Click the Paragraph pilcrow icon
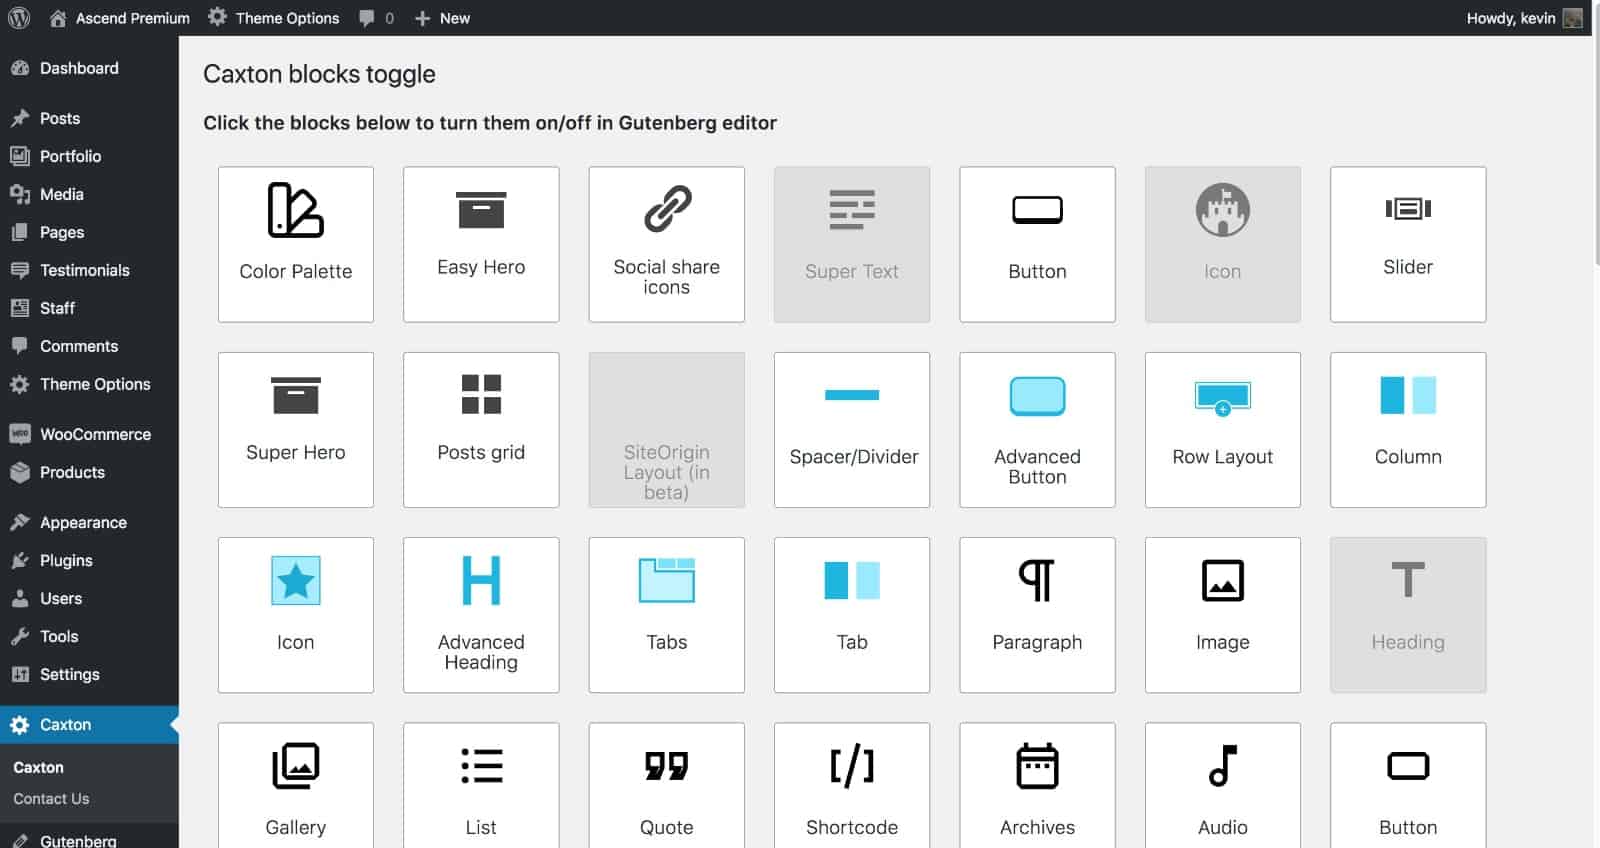1600x848 pixels. pos(1037,580)
